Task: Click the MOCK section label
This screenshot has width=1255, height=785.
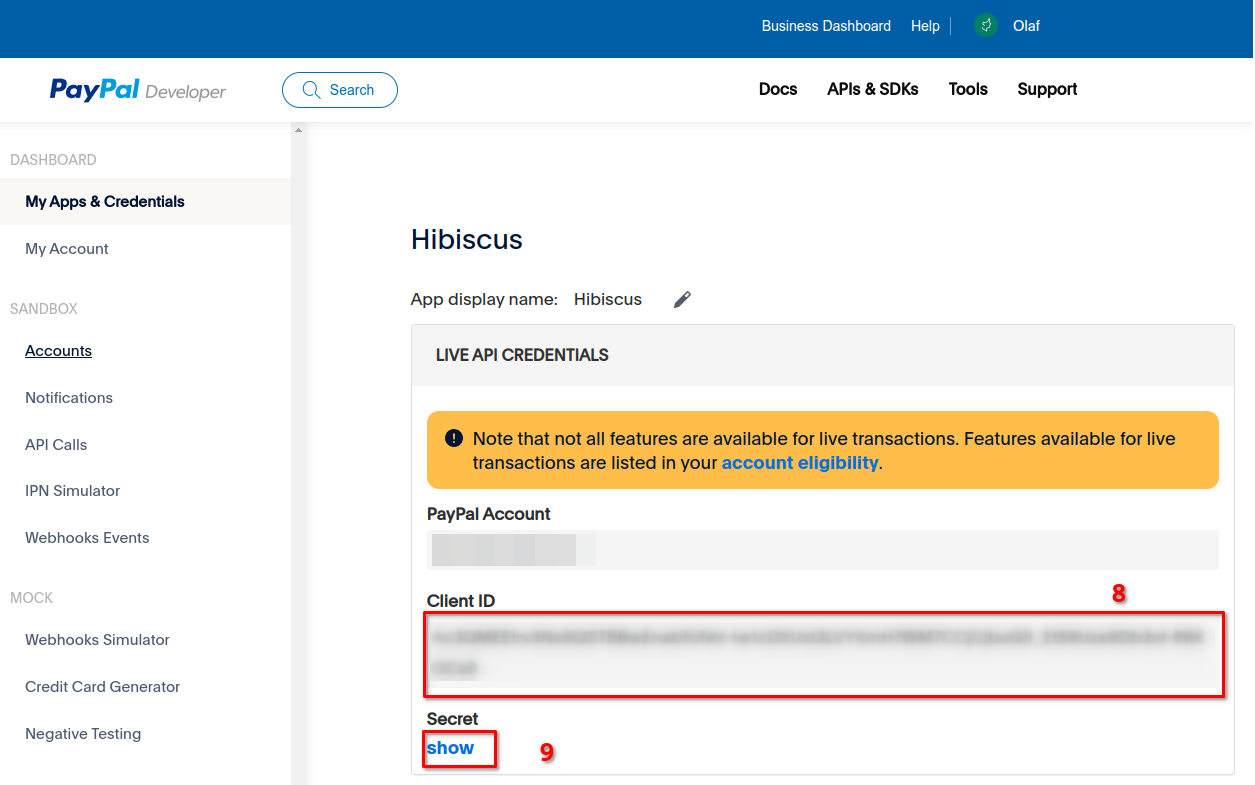Action: point(32,598)
